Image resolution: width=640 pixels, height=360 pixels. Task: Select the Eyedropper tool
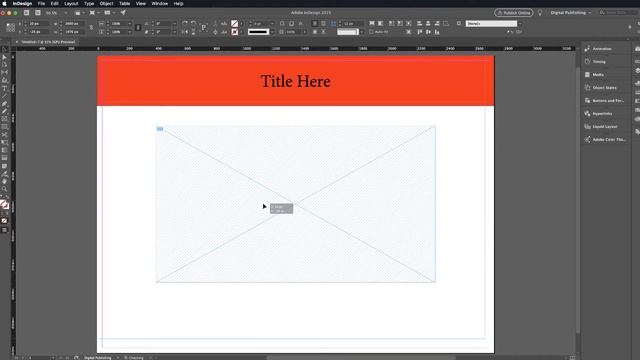pyautogui.click(x=4, y=173)
